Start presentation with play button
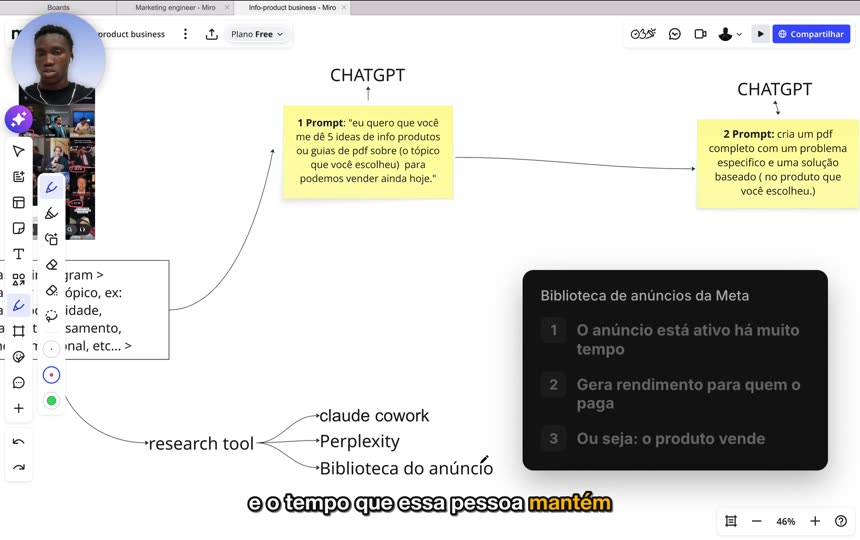Screen dimensions: 860x540 760,34
